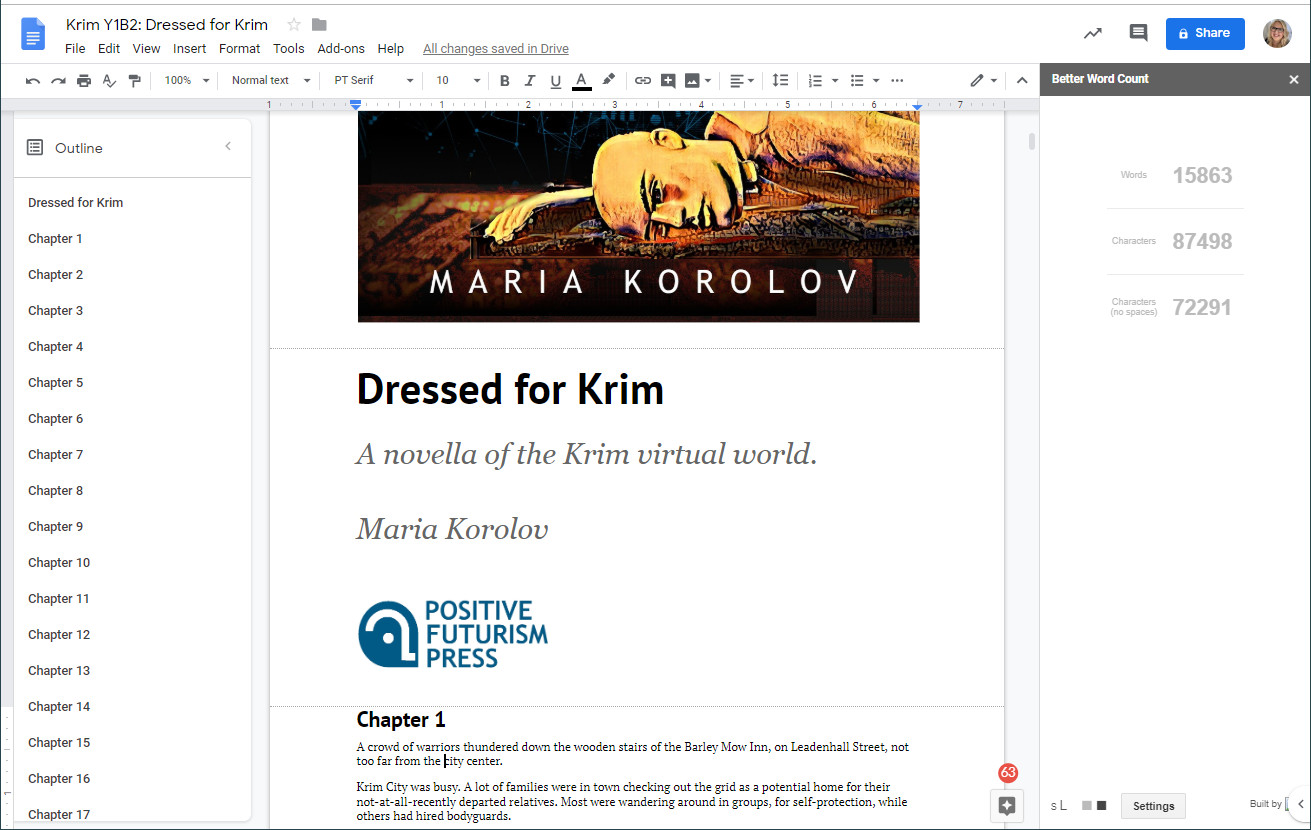Go to Chapter 16 in outline
This screenshot has height=830, width=1311.
click(59, 779)
